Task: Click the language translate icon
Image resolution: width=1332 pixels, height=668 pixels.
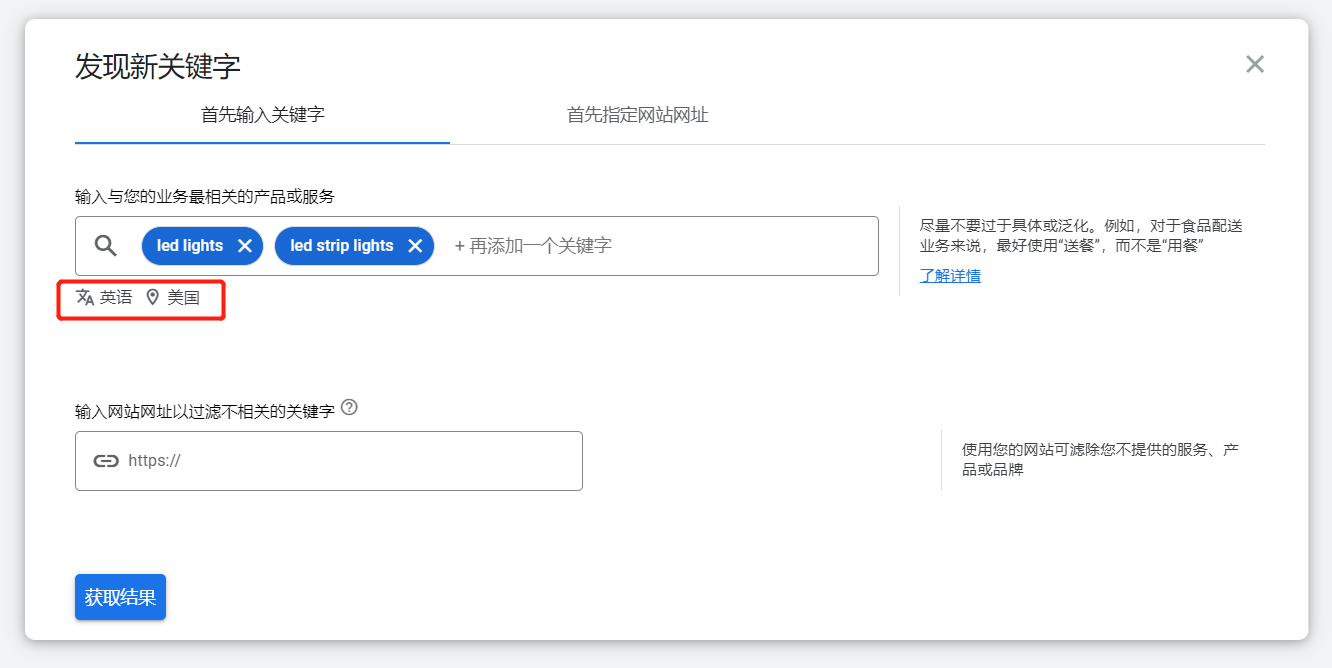Action: point(85,297)
